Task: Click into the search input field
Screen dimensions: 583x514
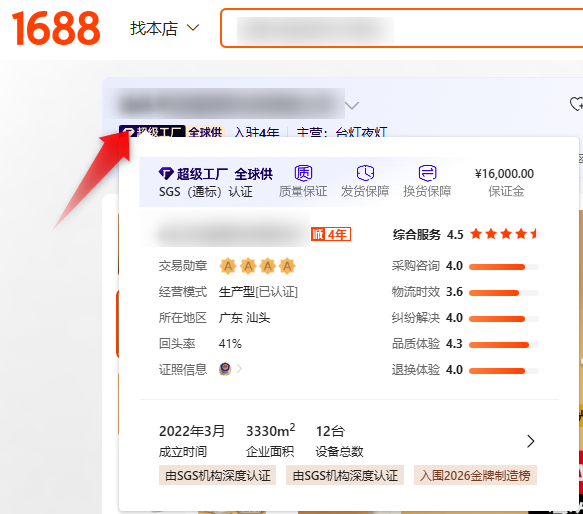Action: 402,28
